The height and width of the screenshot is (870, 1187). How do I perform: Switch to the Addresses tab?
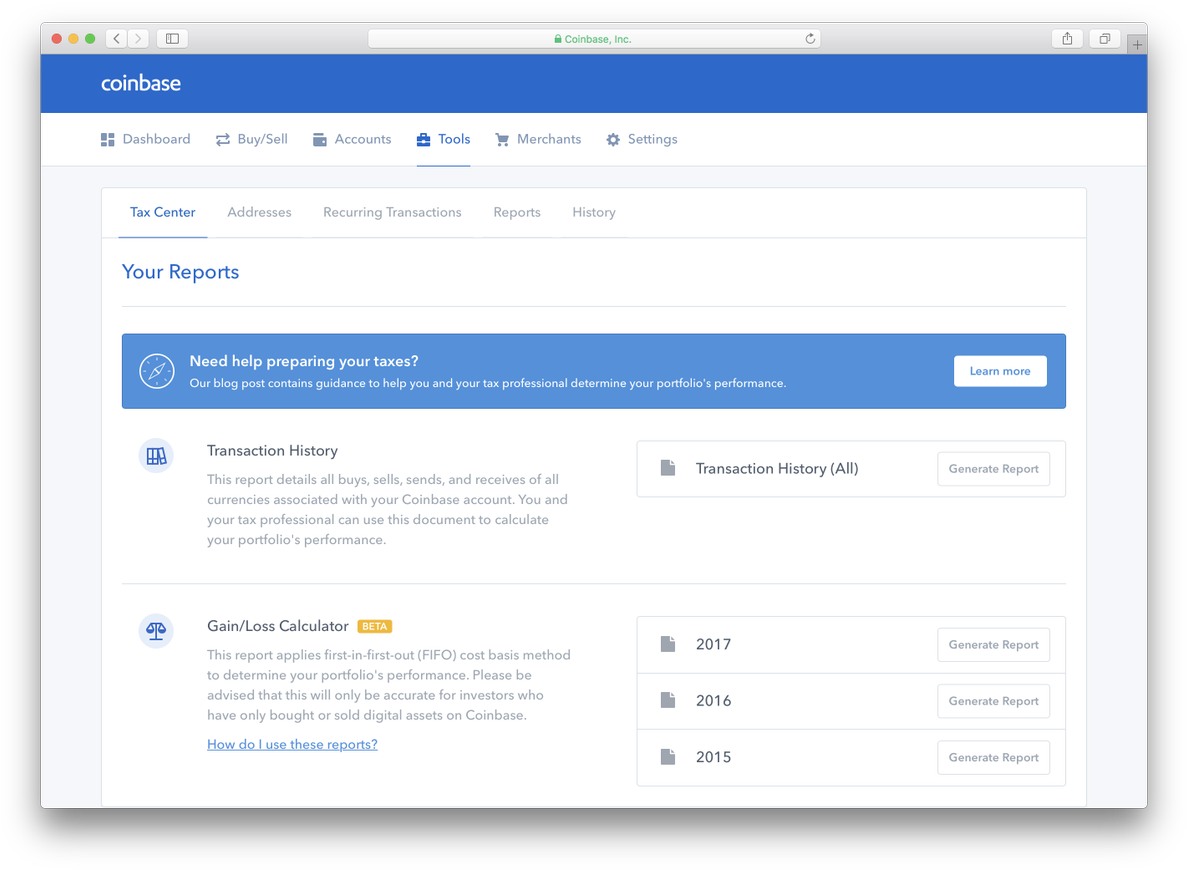[259, 212]
